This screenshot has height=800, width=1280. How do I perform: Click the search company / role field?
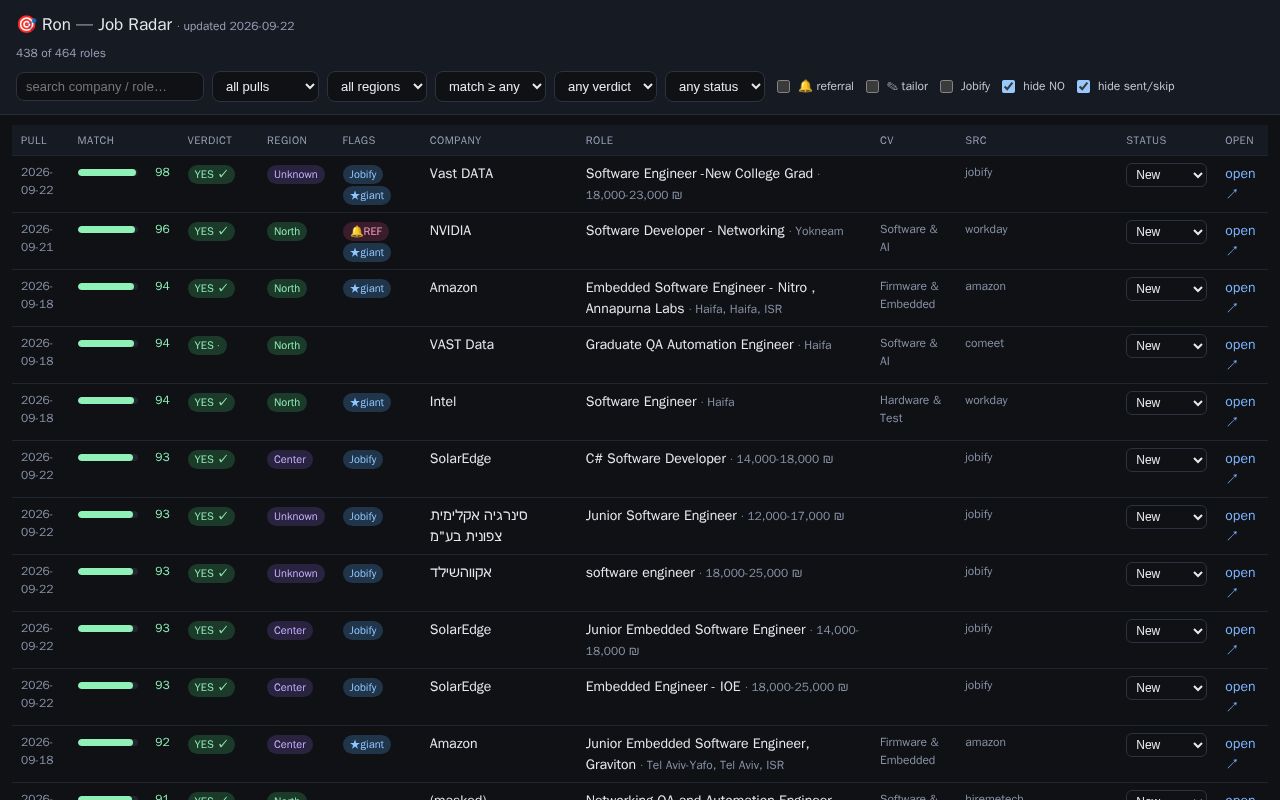coord(110,87)
